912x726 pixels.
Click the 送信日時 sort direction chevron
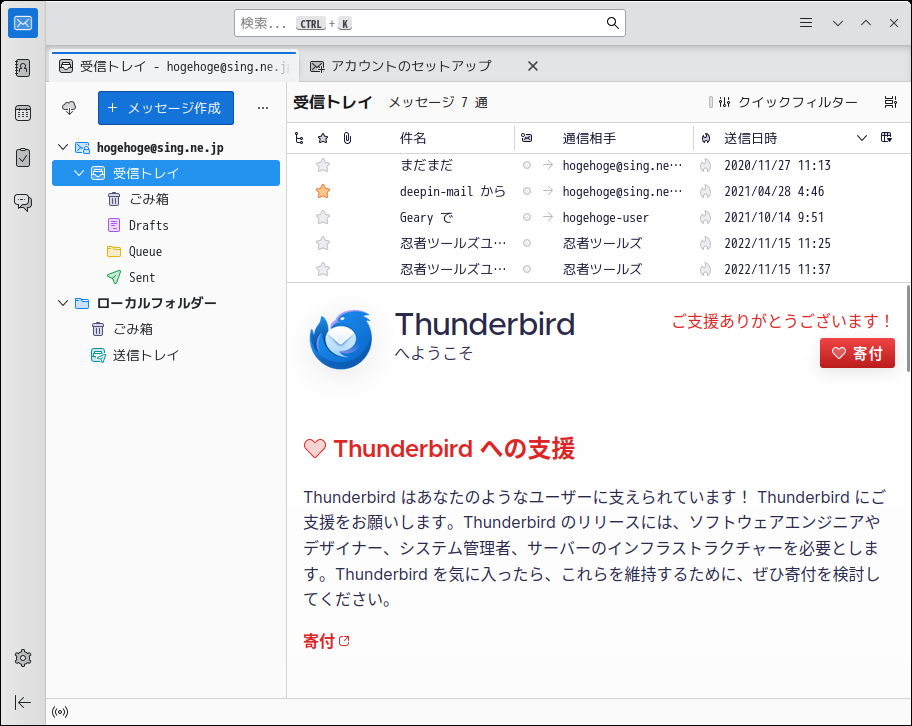click(862, 138)
